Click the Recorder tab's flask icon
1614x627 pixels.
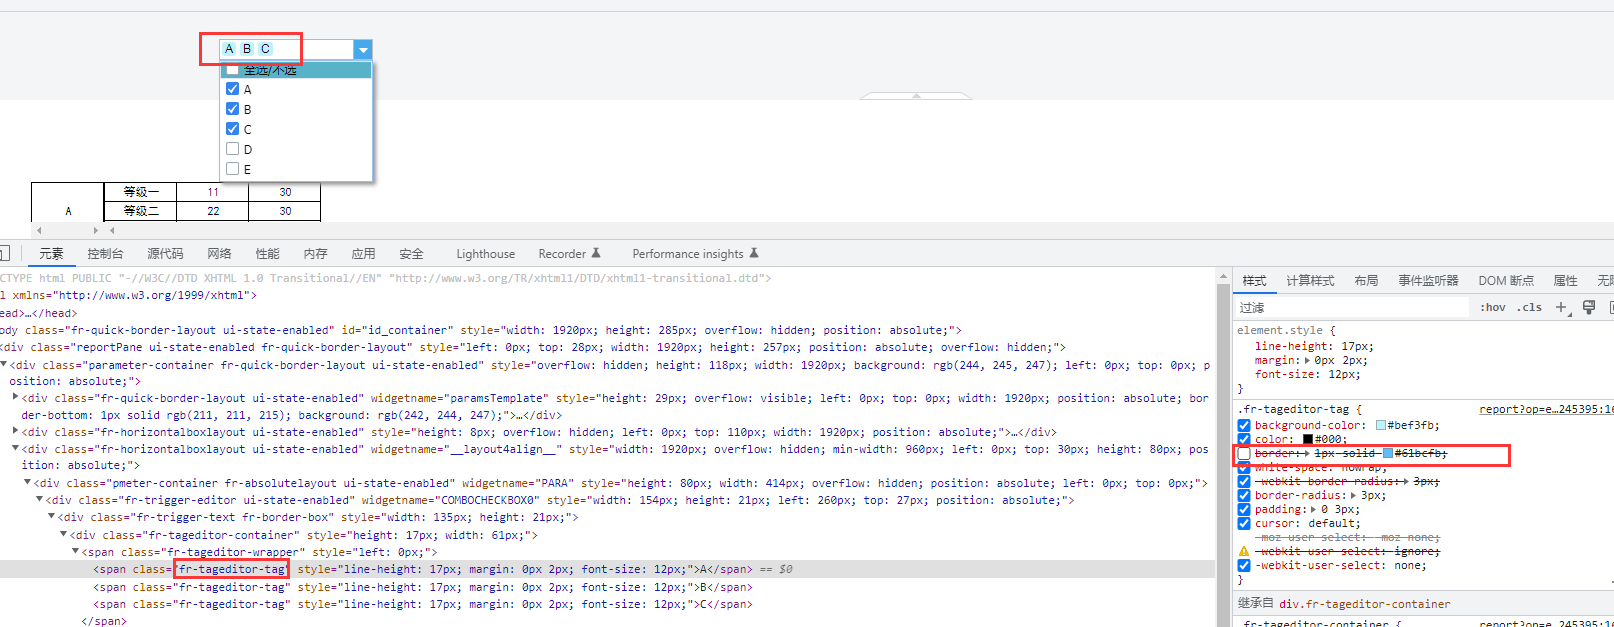(x=596, y=253)
